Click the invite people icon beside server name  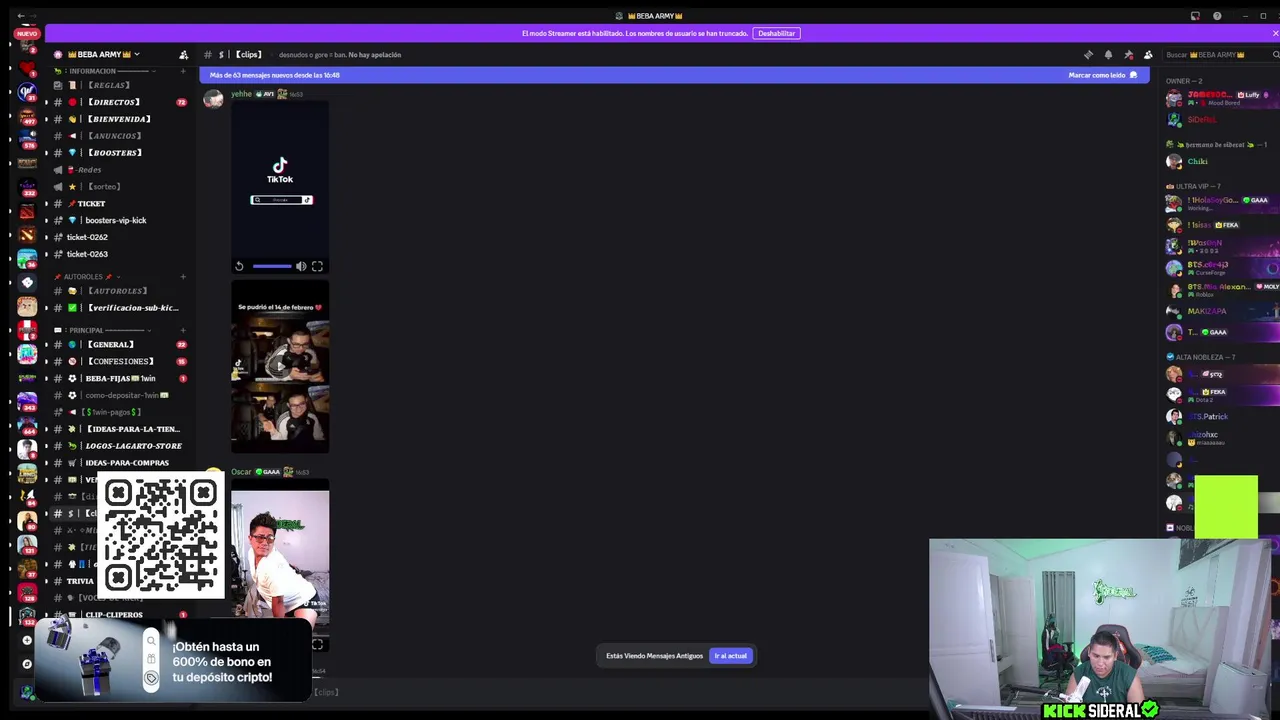[x=183, y=55]
